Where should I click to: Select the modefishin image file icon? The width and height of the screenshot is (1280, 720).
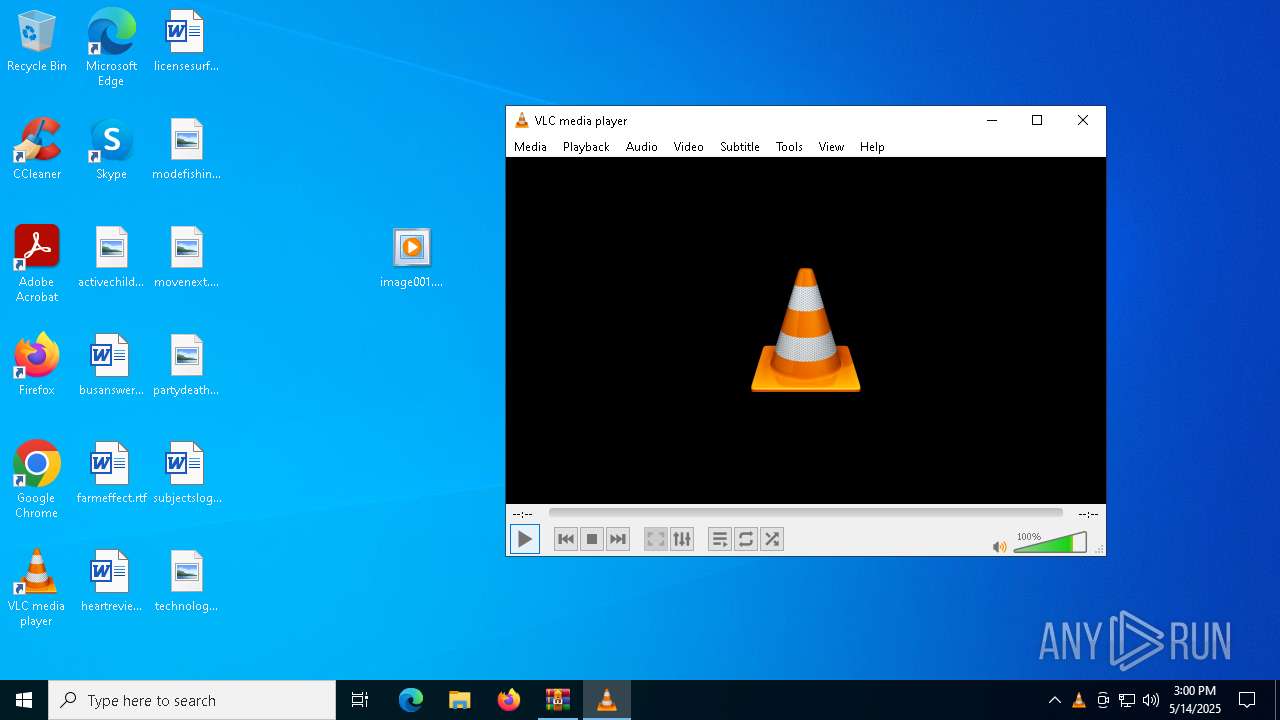186,150
